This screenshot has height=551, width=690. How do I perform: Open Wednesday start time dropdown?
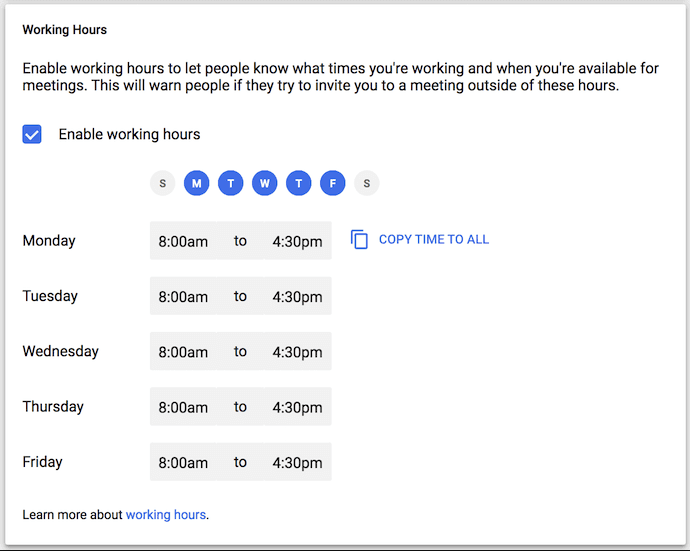click(x=184, y=352)
